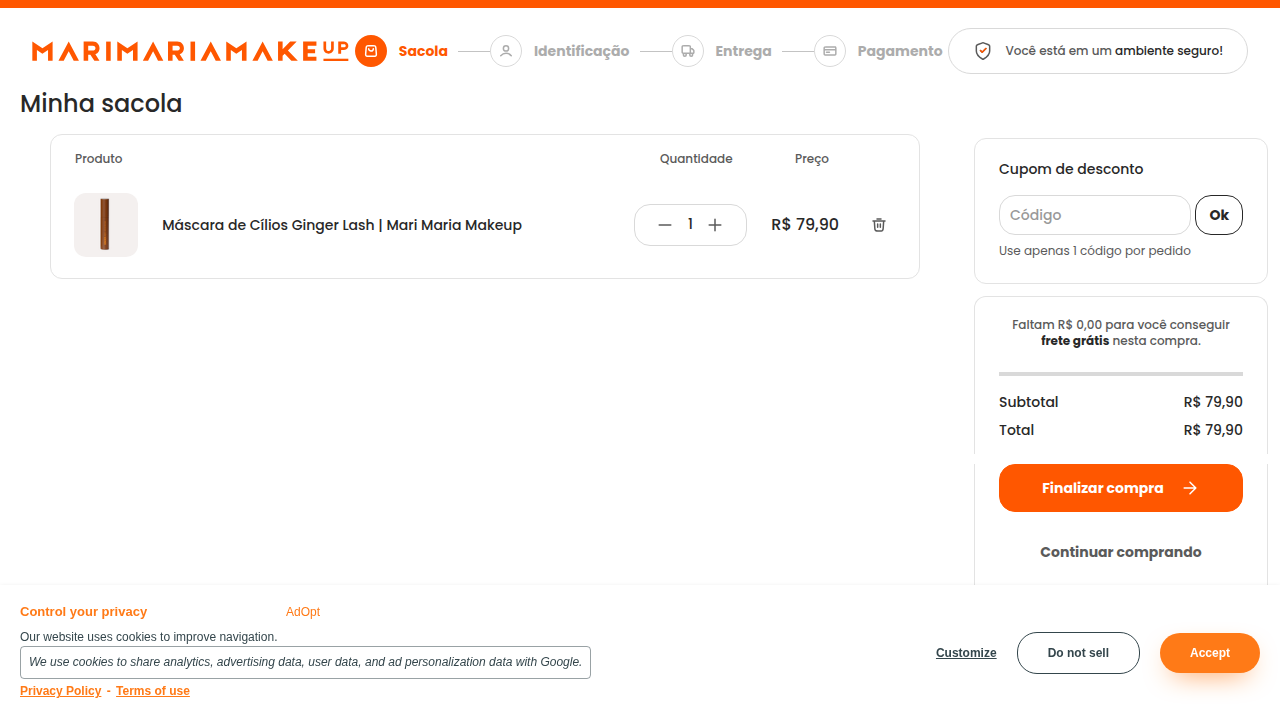Apply the coupon with the Ok button
1280x720 pixels.
pyautogui.click(x=1219, y=215)
